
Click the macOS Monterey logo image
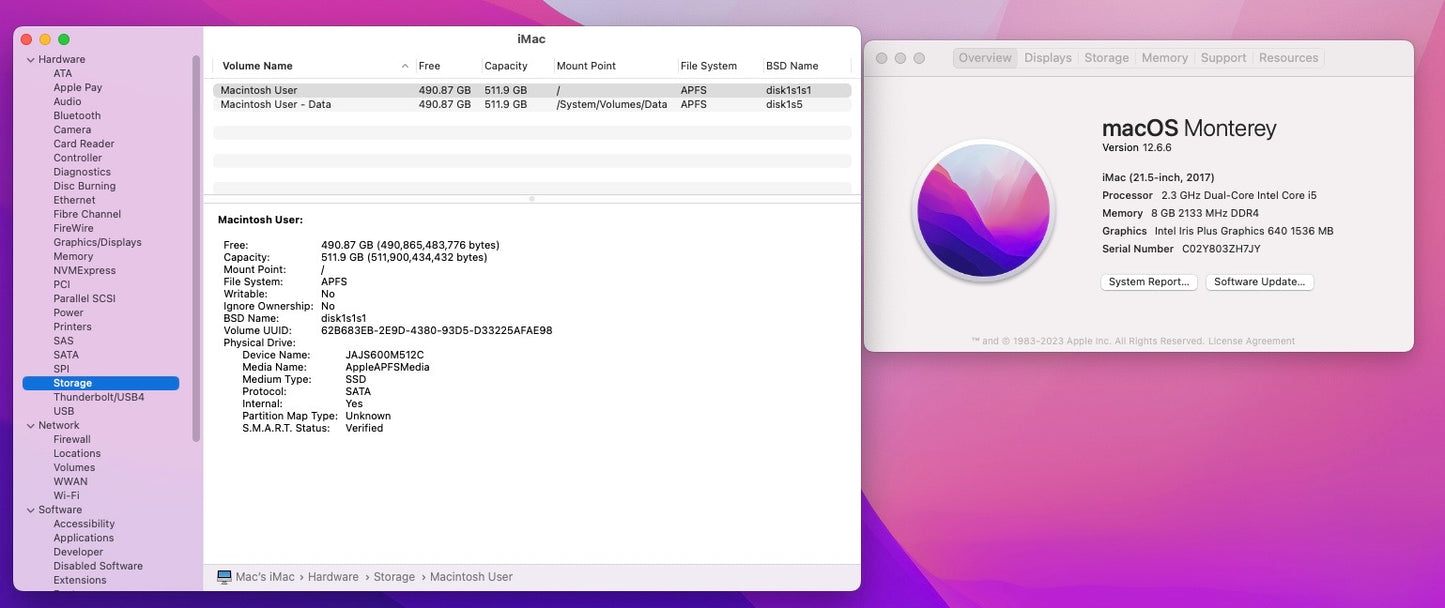coord(983,211)
